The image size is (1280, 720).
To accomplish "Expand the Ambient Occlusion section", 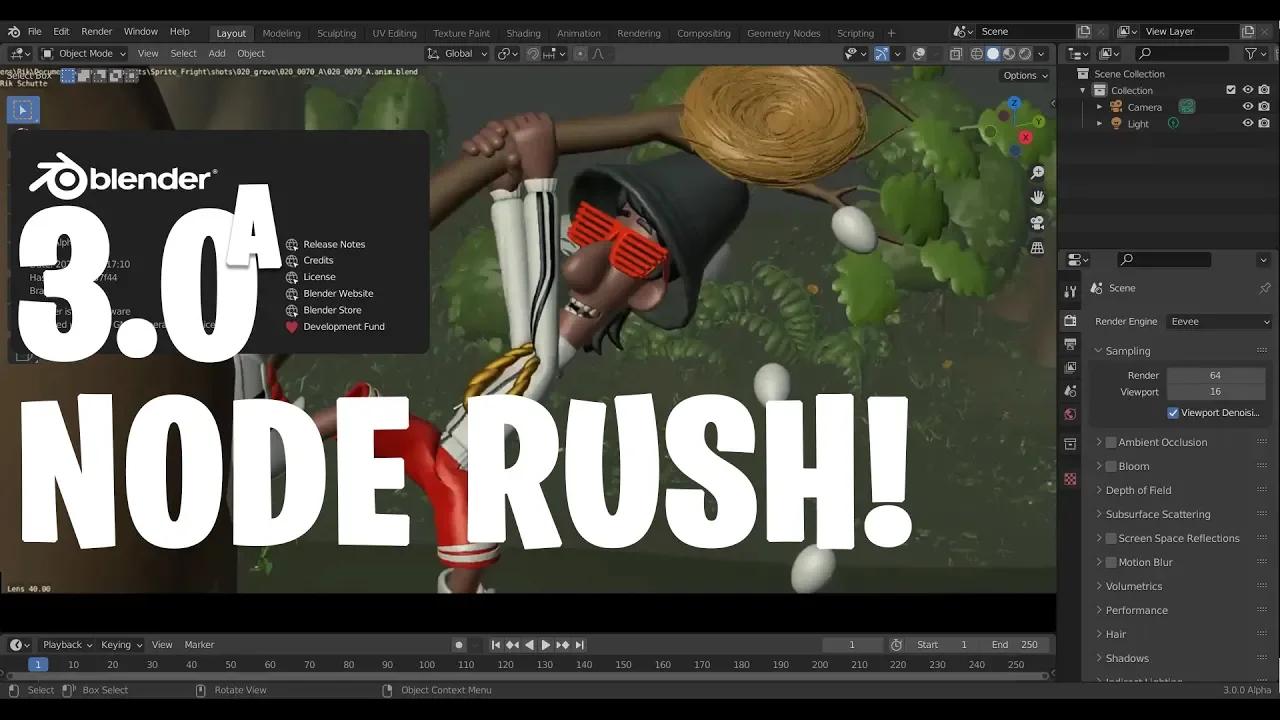I will [1098, 442].
